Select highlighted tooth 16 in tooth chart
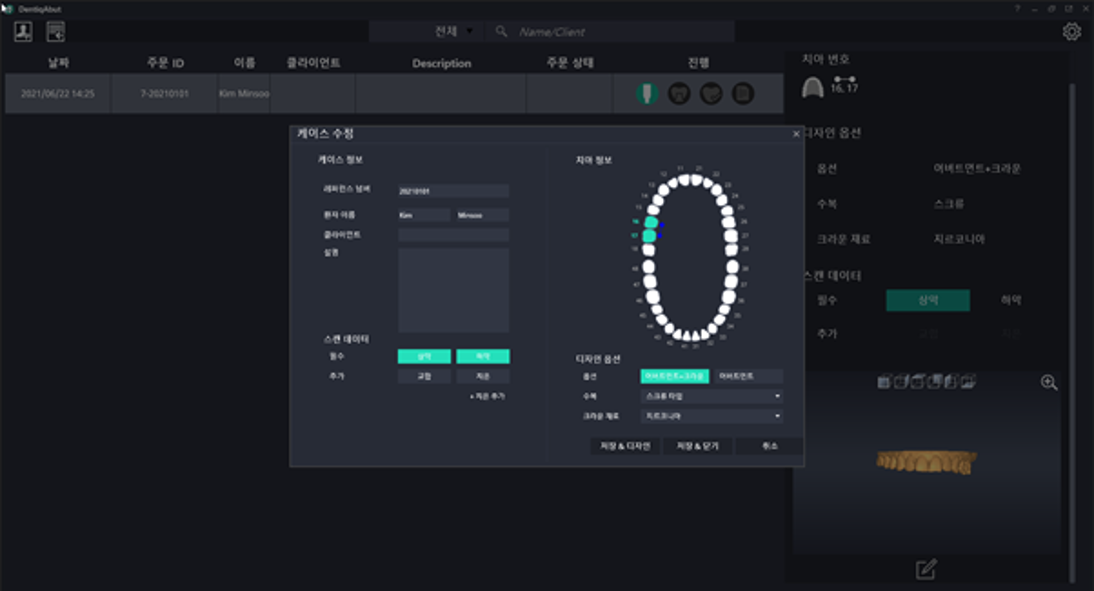 click(651, 222)
